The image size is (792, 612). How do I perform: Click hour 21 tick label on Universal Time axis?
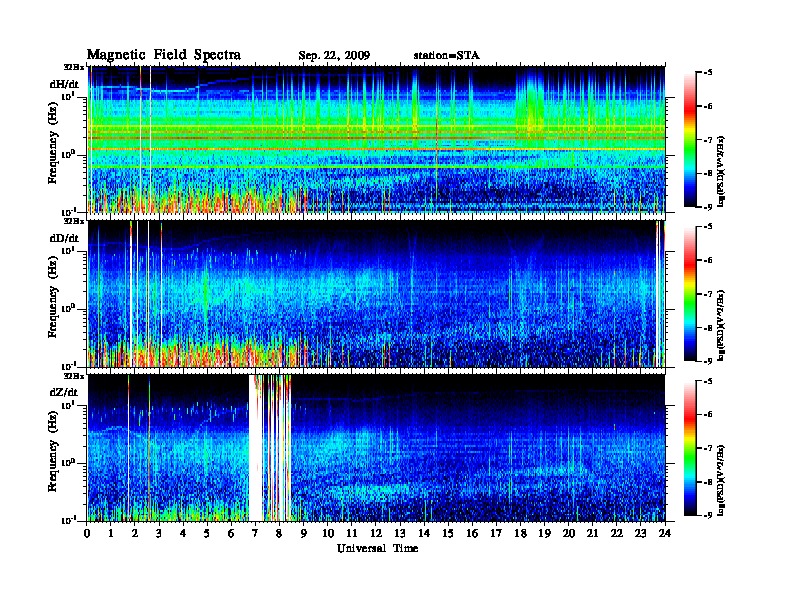592,534
